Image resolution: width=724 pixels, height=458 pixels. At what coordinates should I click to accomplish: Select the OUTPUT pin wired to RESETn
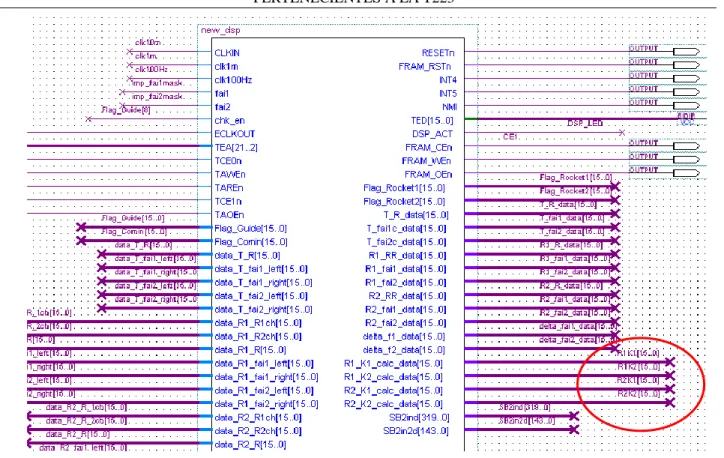pyautogui.click(x=686, y=52)
